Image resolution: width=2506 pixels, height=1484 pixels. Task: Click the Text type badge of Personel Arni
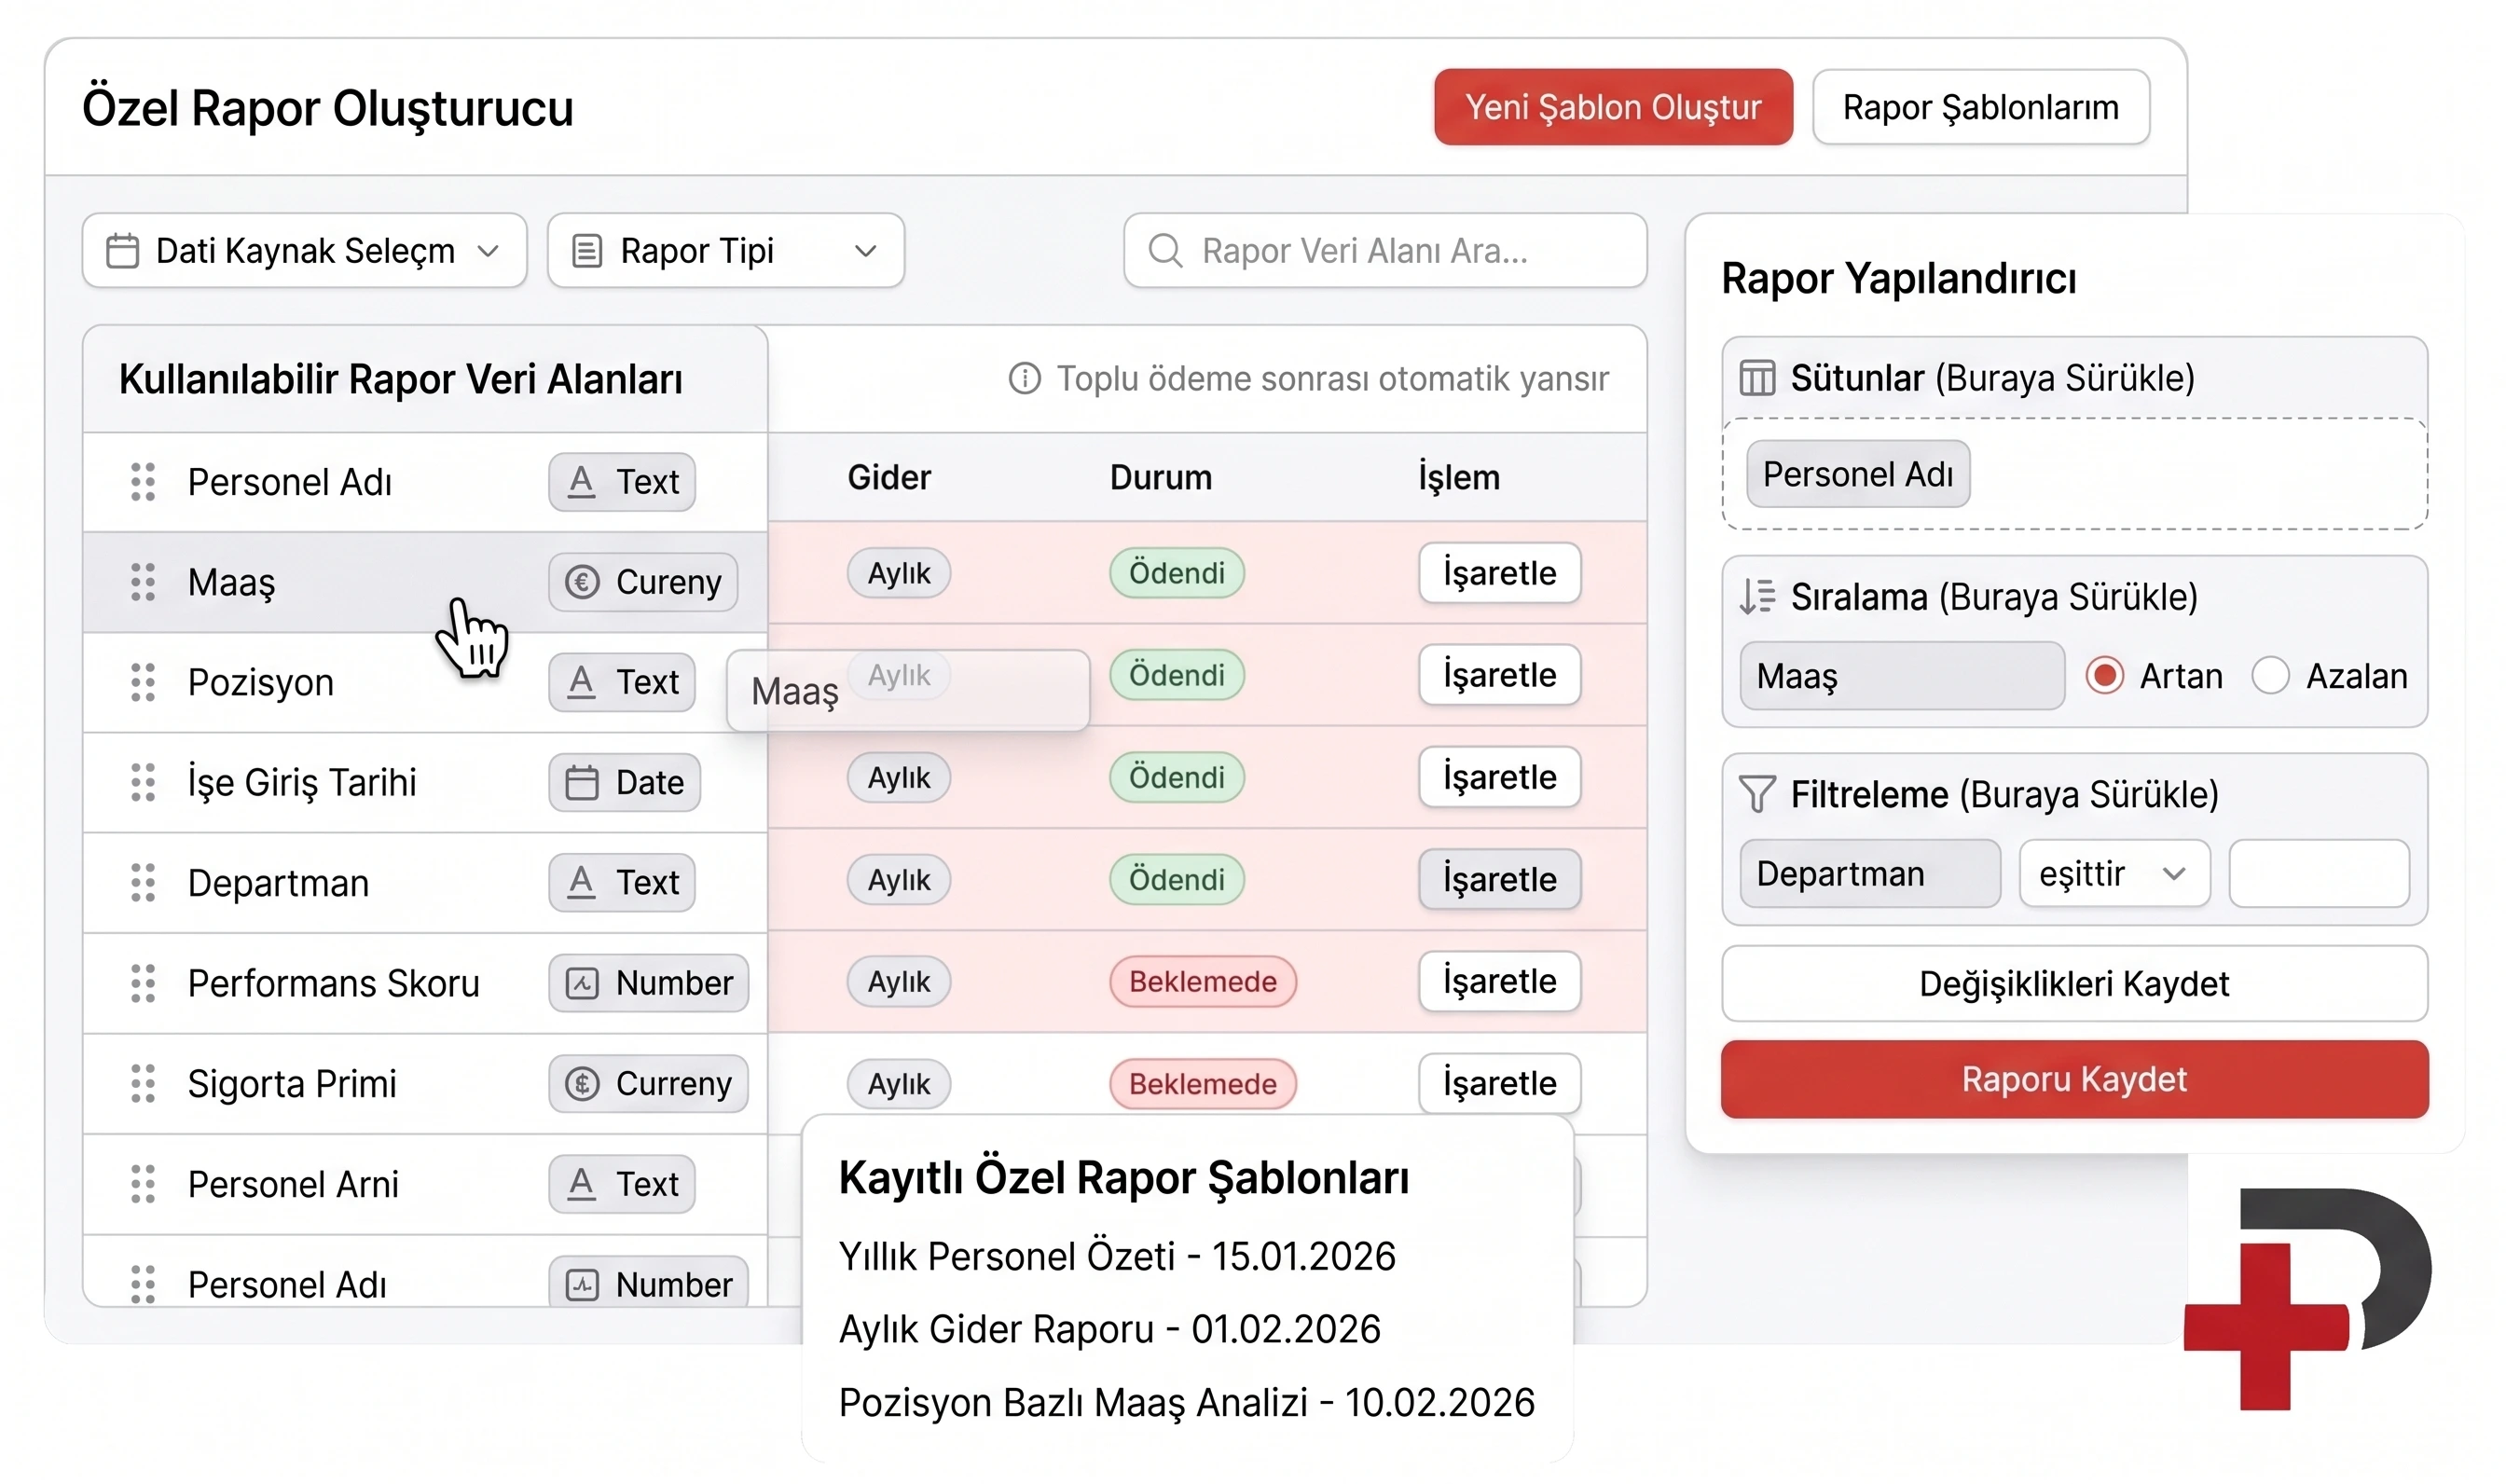621,1184
